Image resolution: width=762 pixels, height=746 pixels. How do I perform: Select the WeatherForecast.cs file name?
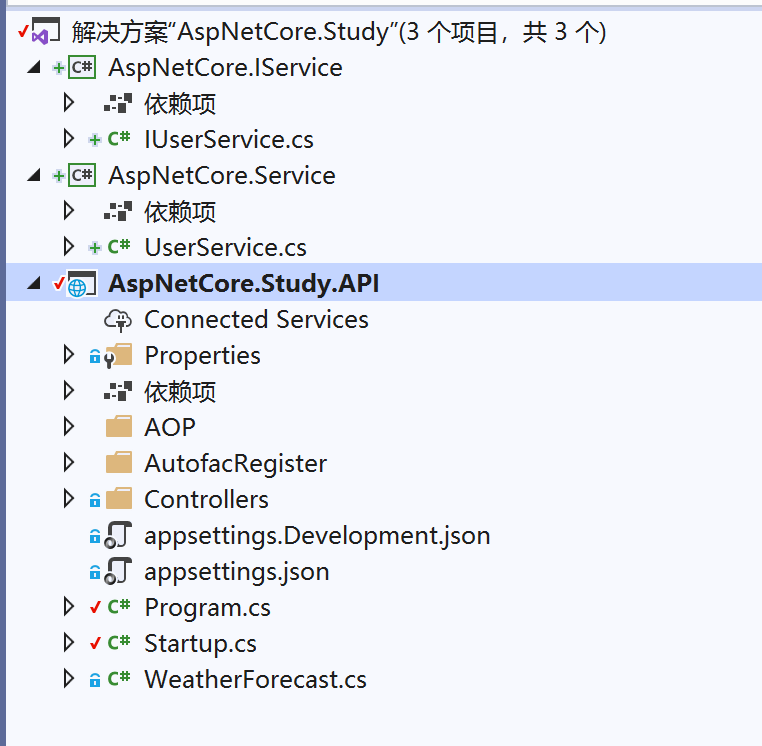point(256,679)
